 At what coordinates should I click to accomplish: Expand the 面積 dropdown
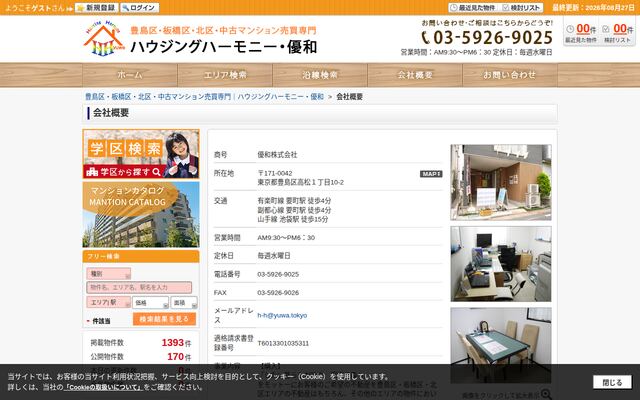184,302
